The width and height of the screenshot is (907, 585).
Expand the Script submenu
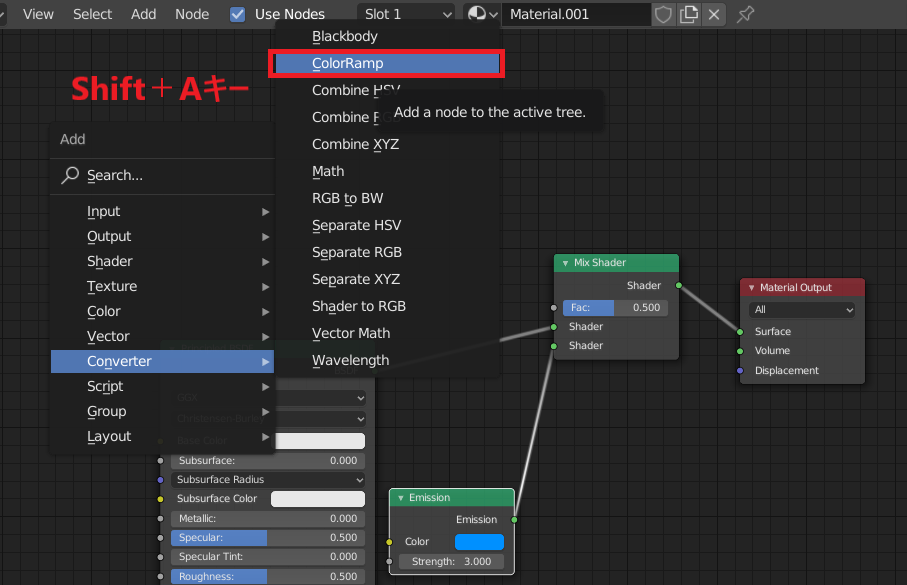point(163,386)
